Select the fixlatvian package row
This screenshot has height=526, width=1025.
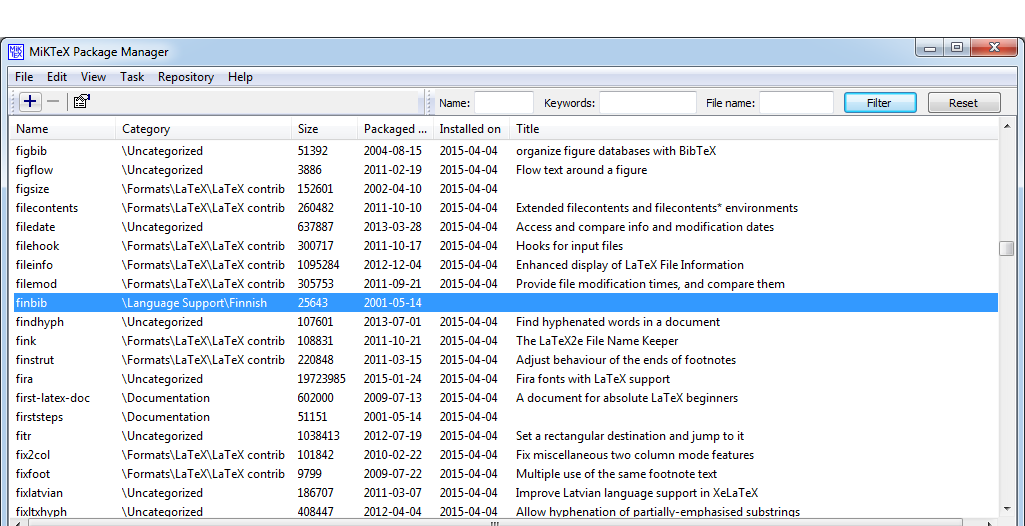point(506,492)
